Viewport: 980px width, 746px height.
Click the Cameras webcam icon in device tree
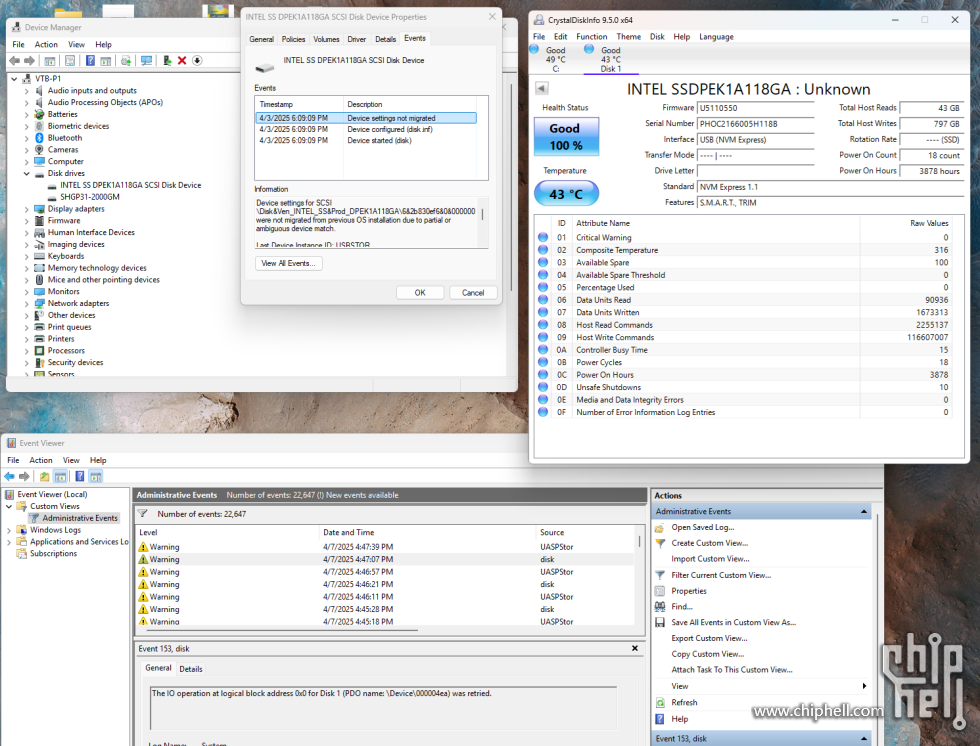[x=39, y=150]
